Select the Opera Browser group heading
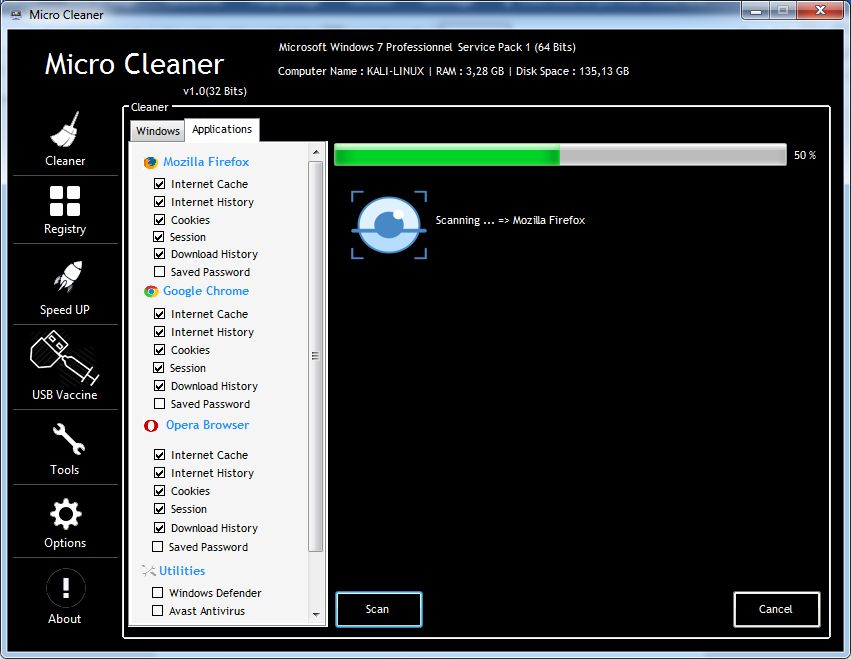The height and width of the screenshot is (659, 851). [x=207, y=425]
